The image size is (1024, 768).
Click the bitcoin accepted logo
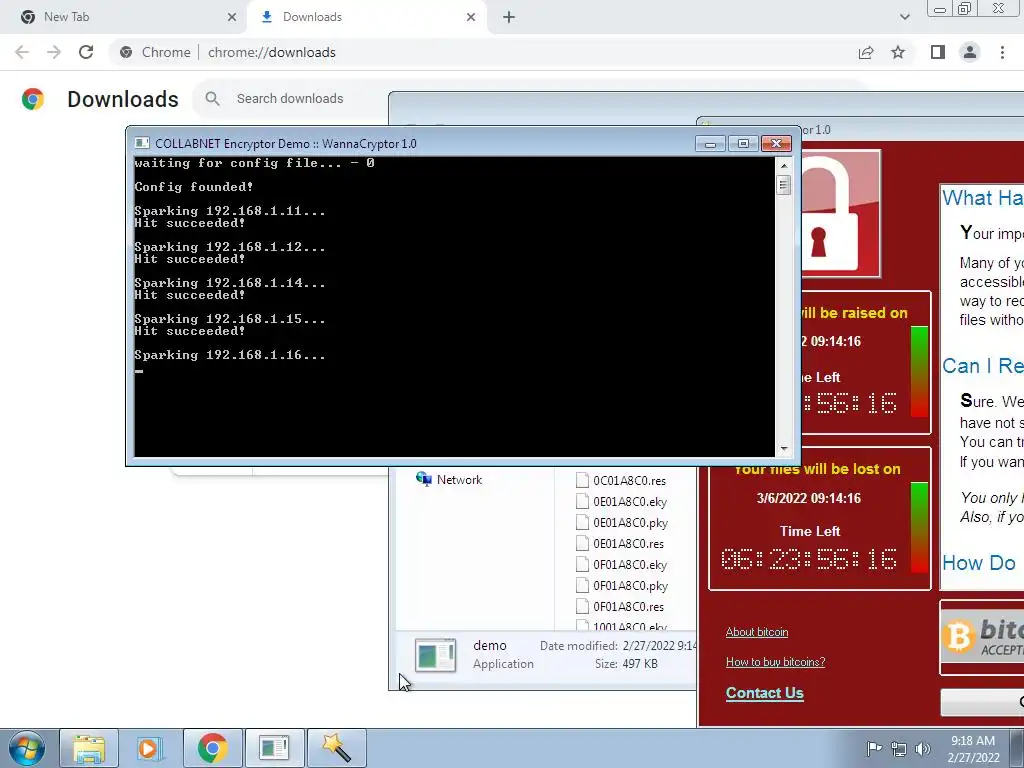click(x=983, y=637)
